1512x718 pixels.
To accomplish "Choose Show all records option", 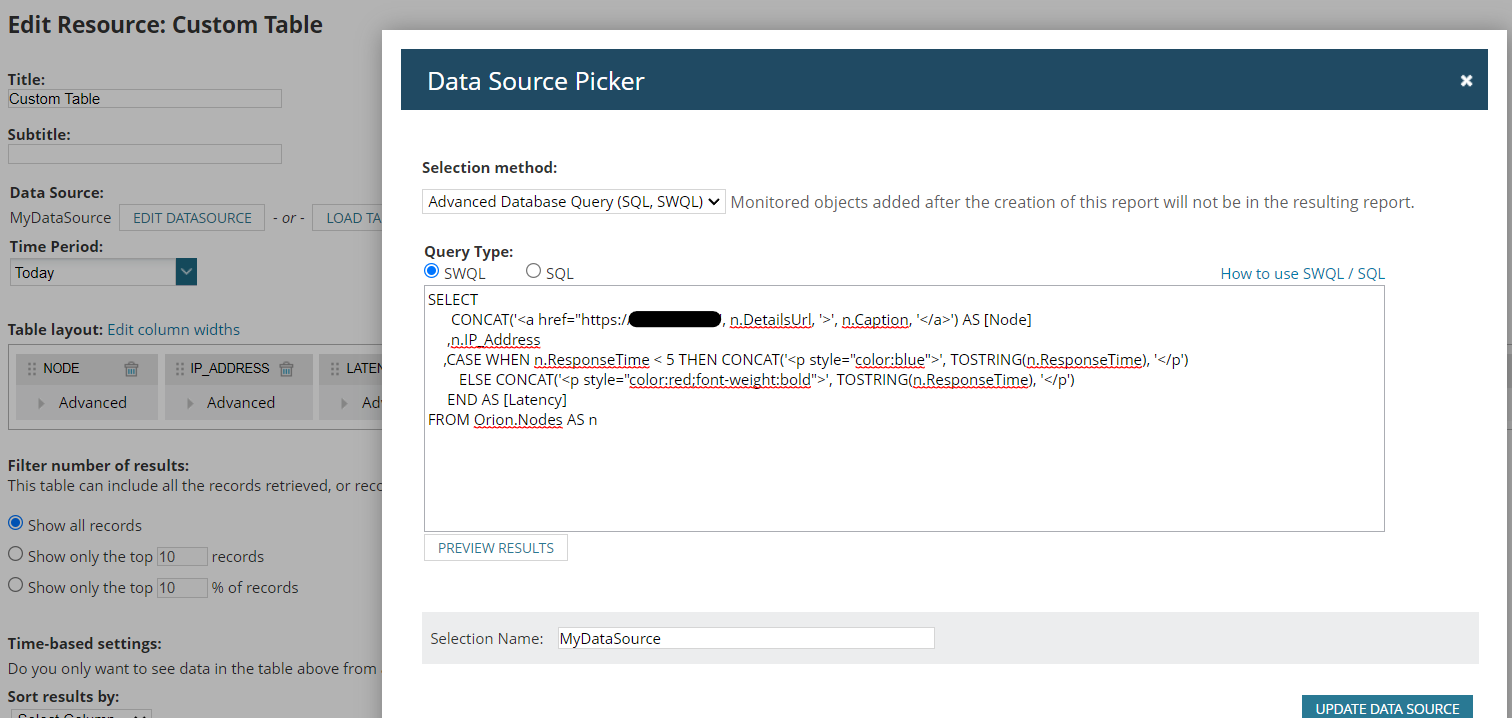I will point(15,523).
